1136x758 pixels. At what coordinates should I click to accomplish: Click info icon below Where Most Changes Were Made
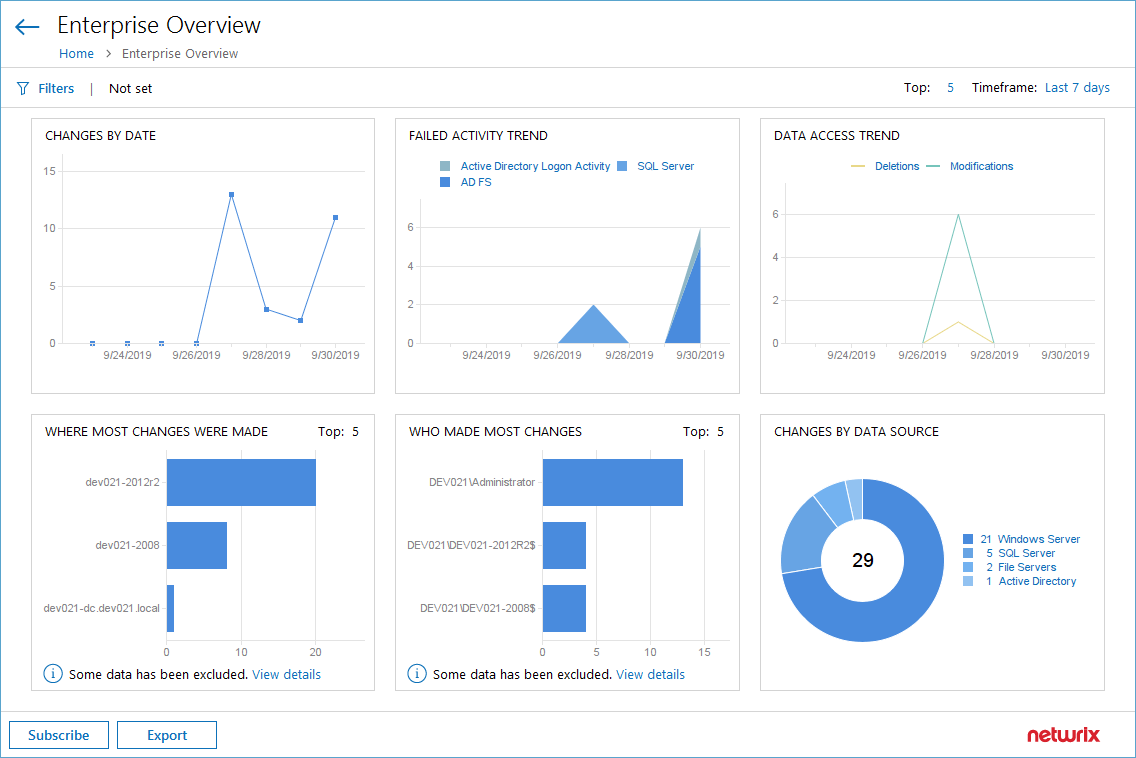(x=52, y=673)
